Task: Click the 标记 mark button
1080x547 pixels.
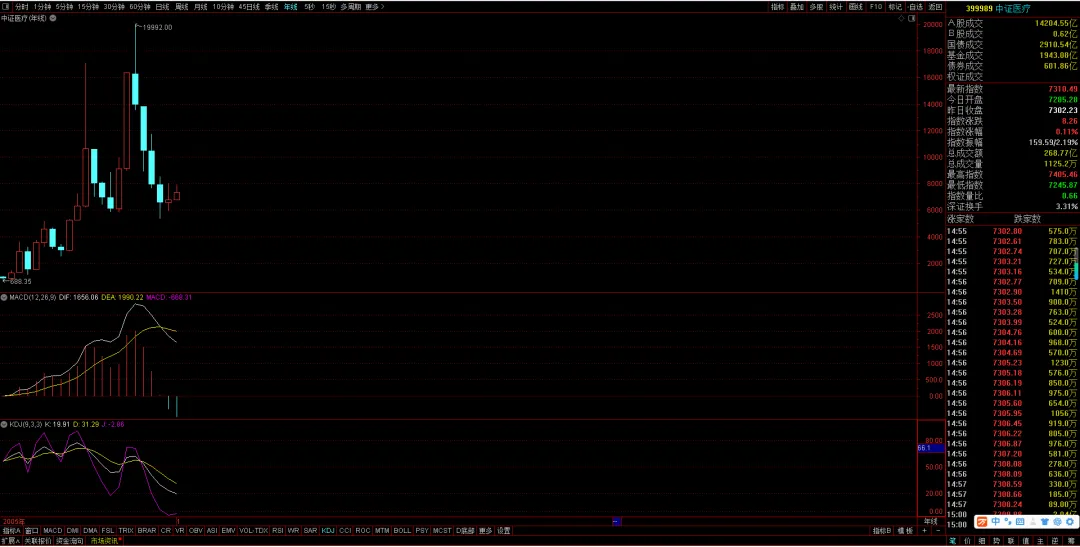Action: pos(895,7)
